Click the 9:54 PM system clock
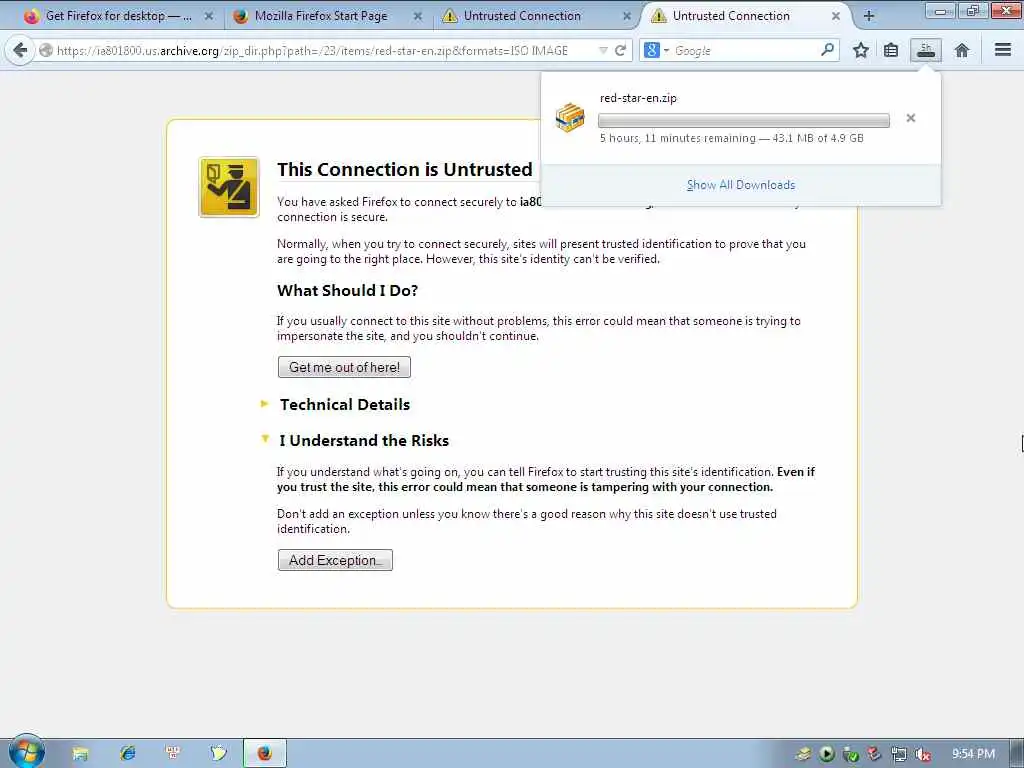 coord(973,754)
